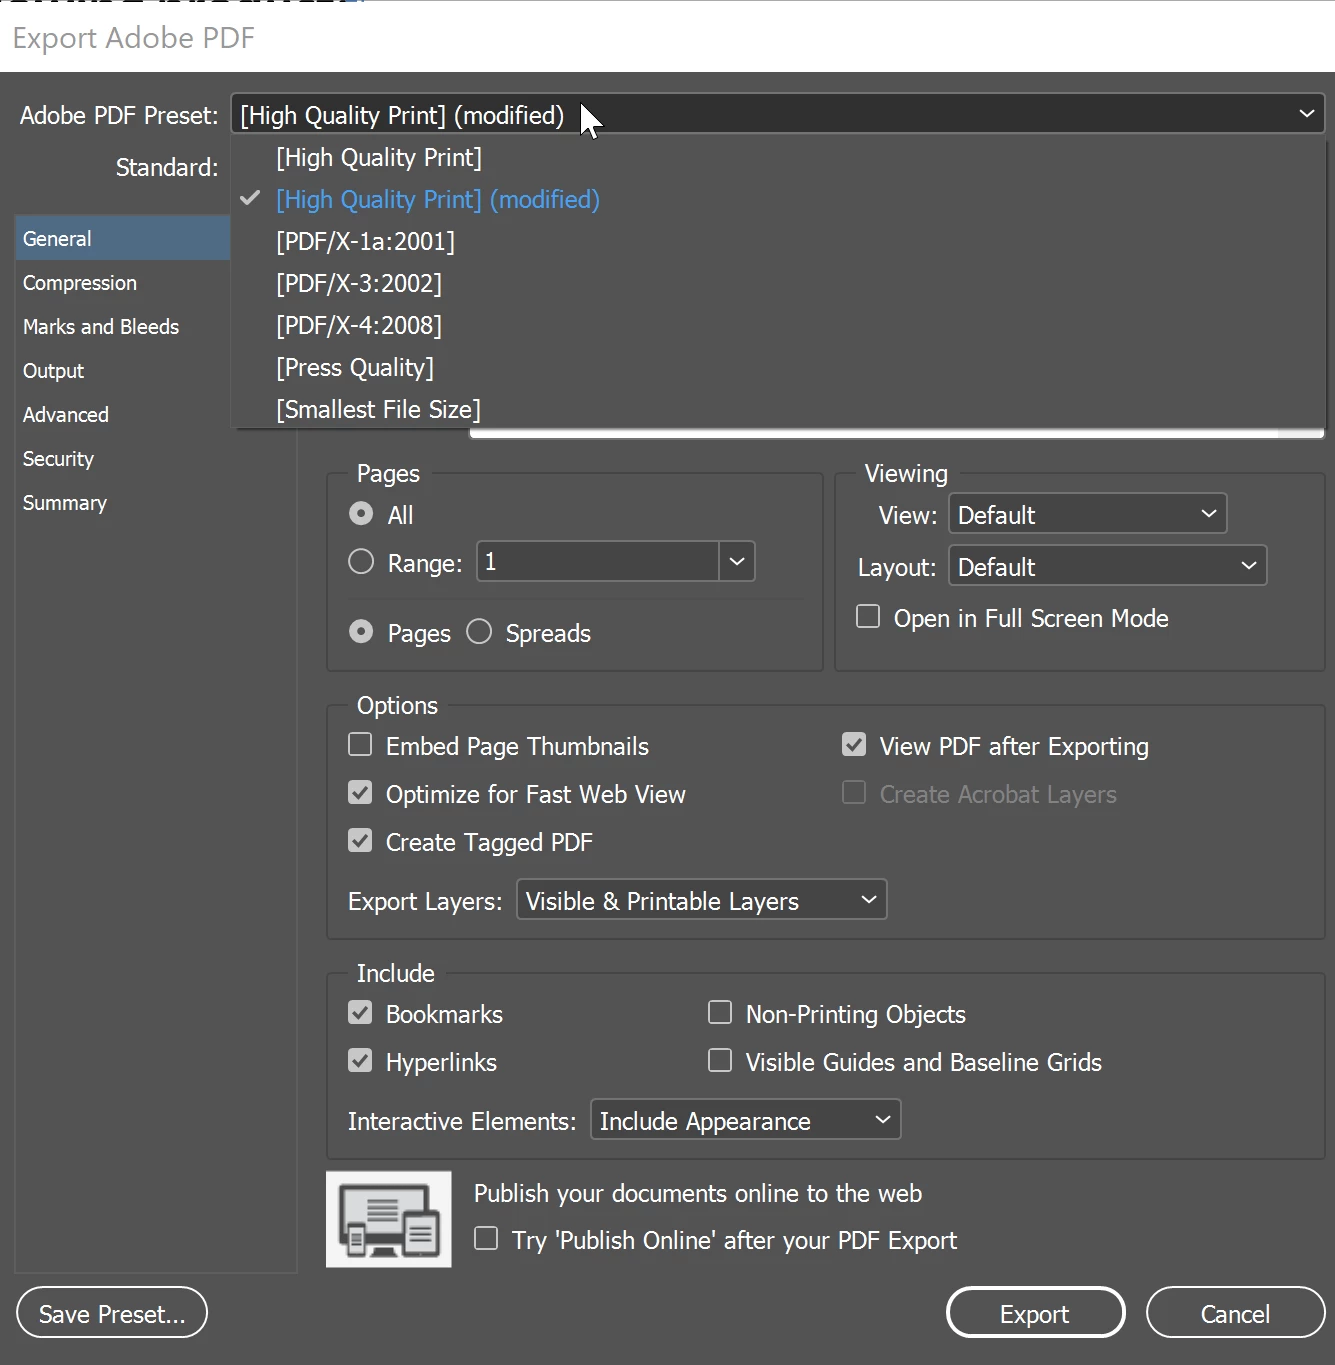This screenshot has width=1335, height=1365.
Task: Open the General settings section
Action: click(x=123, y=239)
